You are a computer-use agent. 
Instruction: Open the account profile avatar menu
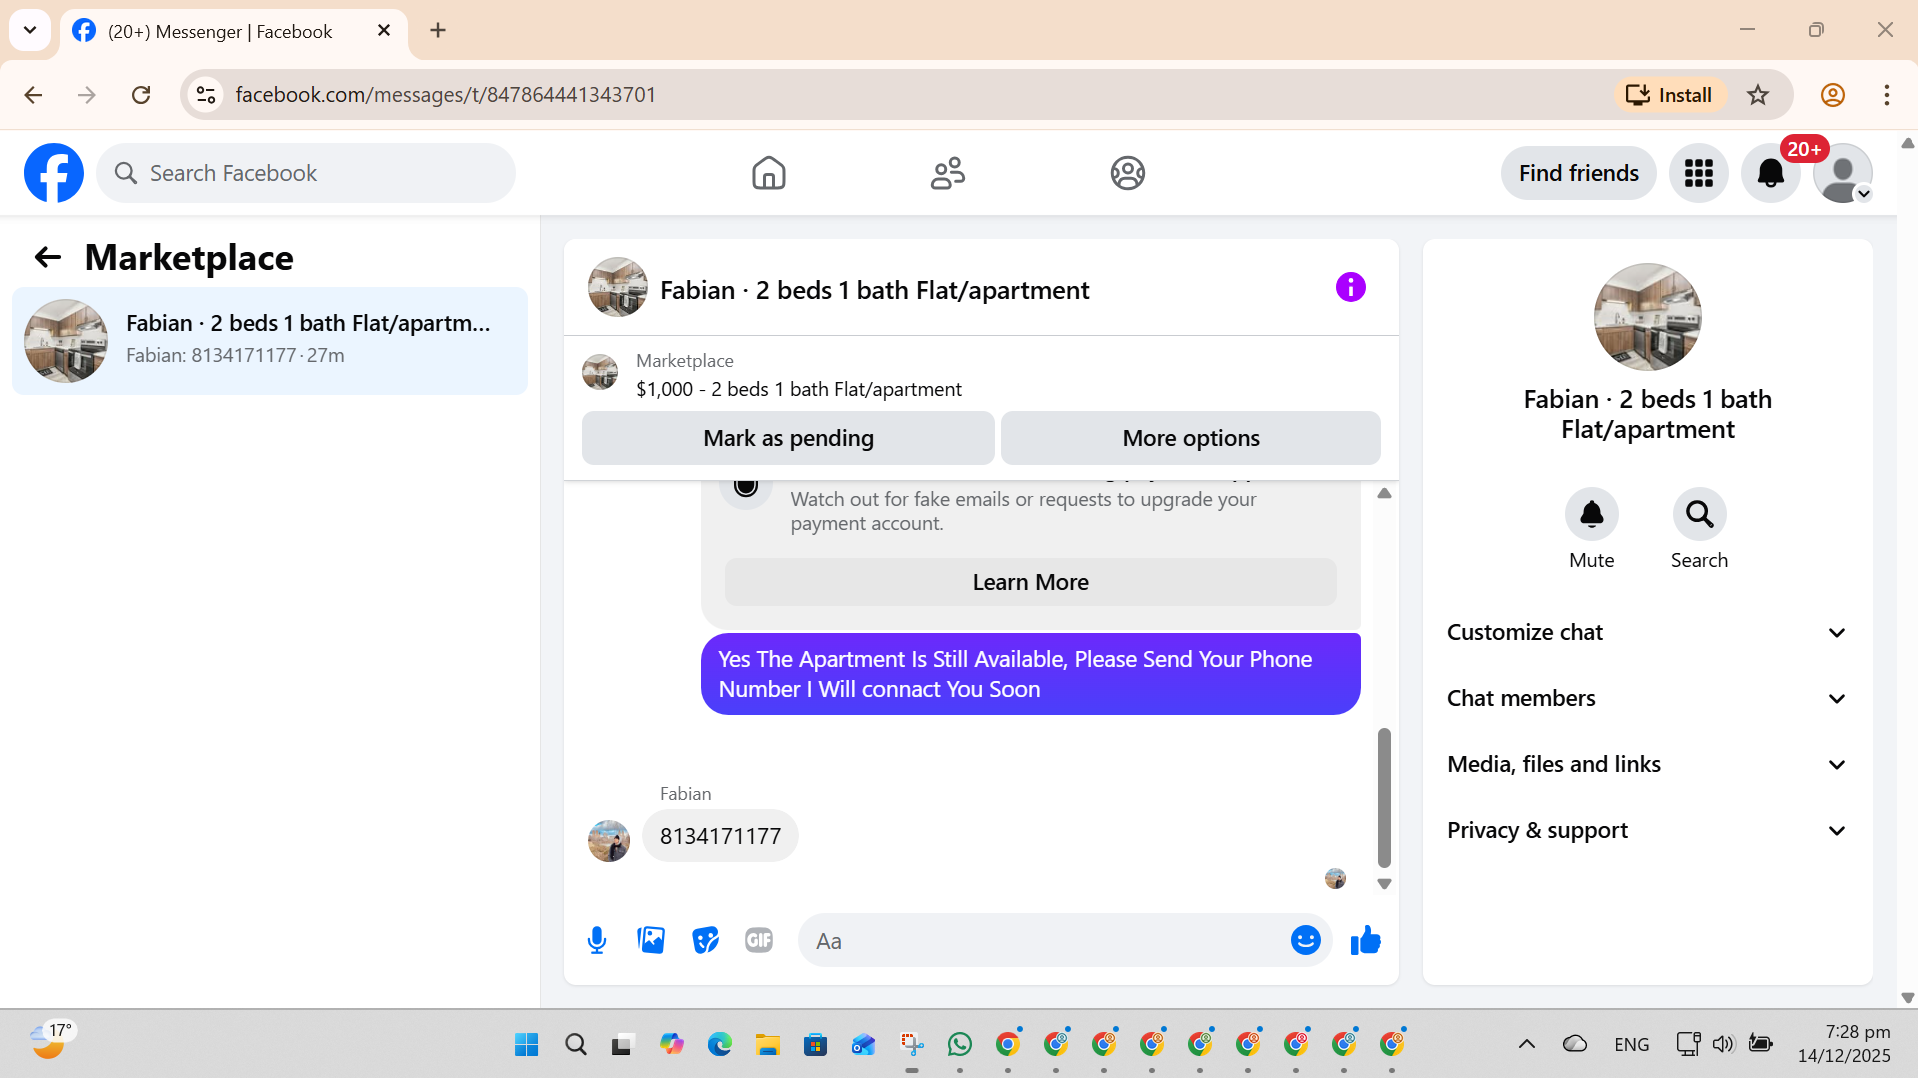(1842, 173)
